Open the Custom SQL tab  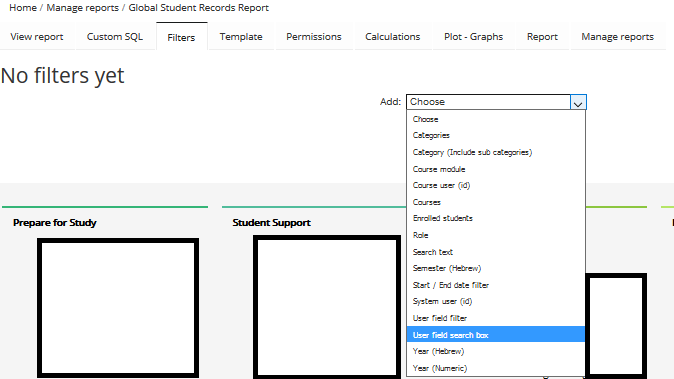115,37
